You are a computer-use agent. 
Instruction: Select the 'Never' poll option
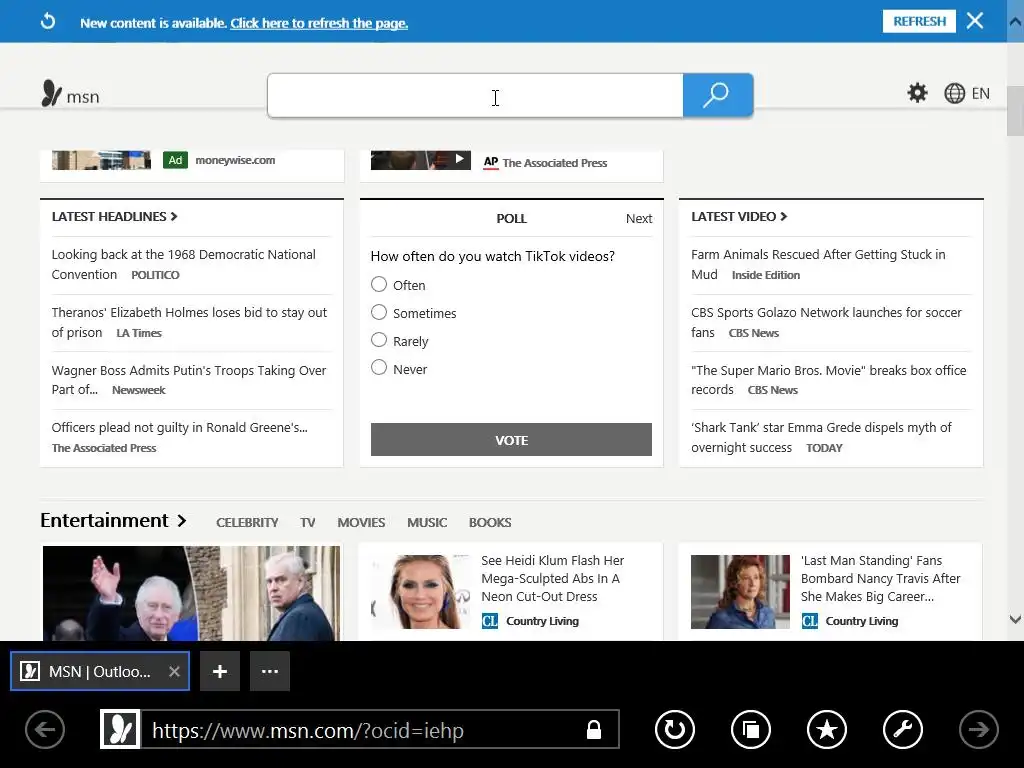379,368
